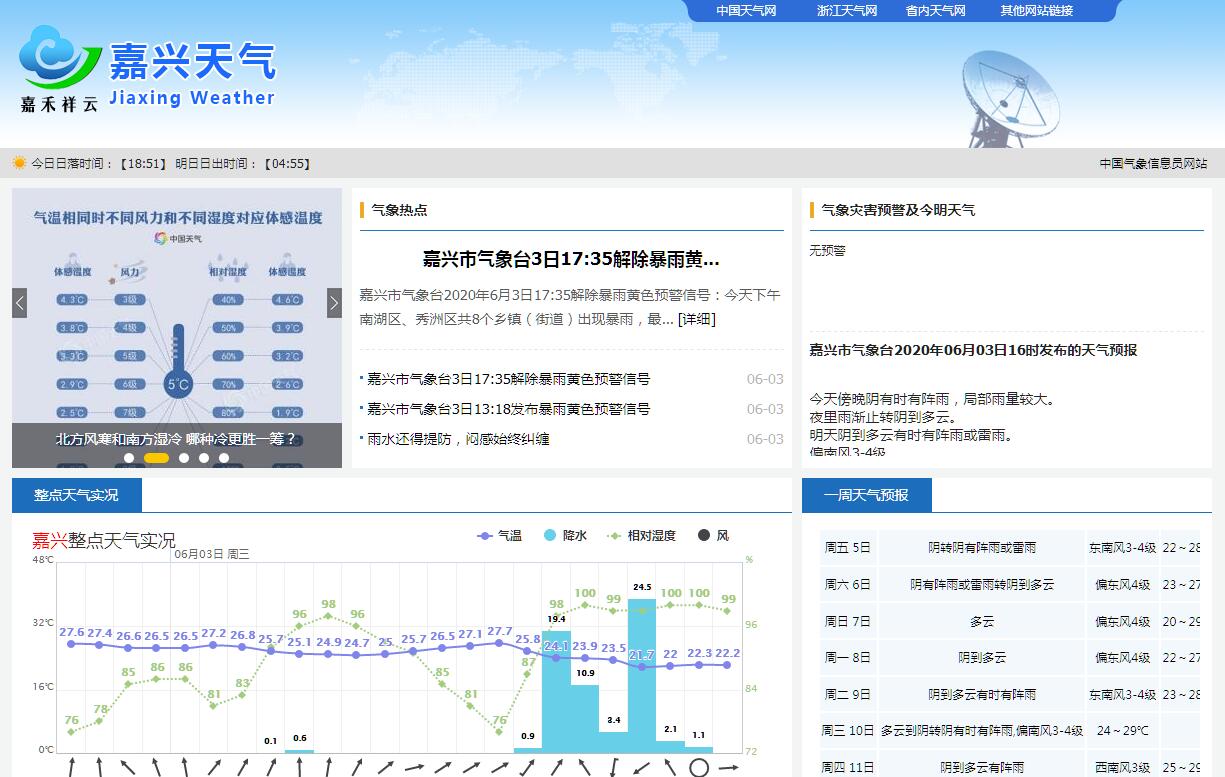This screenshot has height=777, width=1225.
Task: Expand the 其他网站链接 menu
Action: (x=1036, y=11)
